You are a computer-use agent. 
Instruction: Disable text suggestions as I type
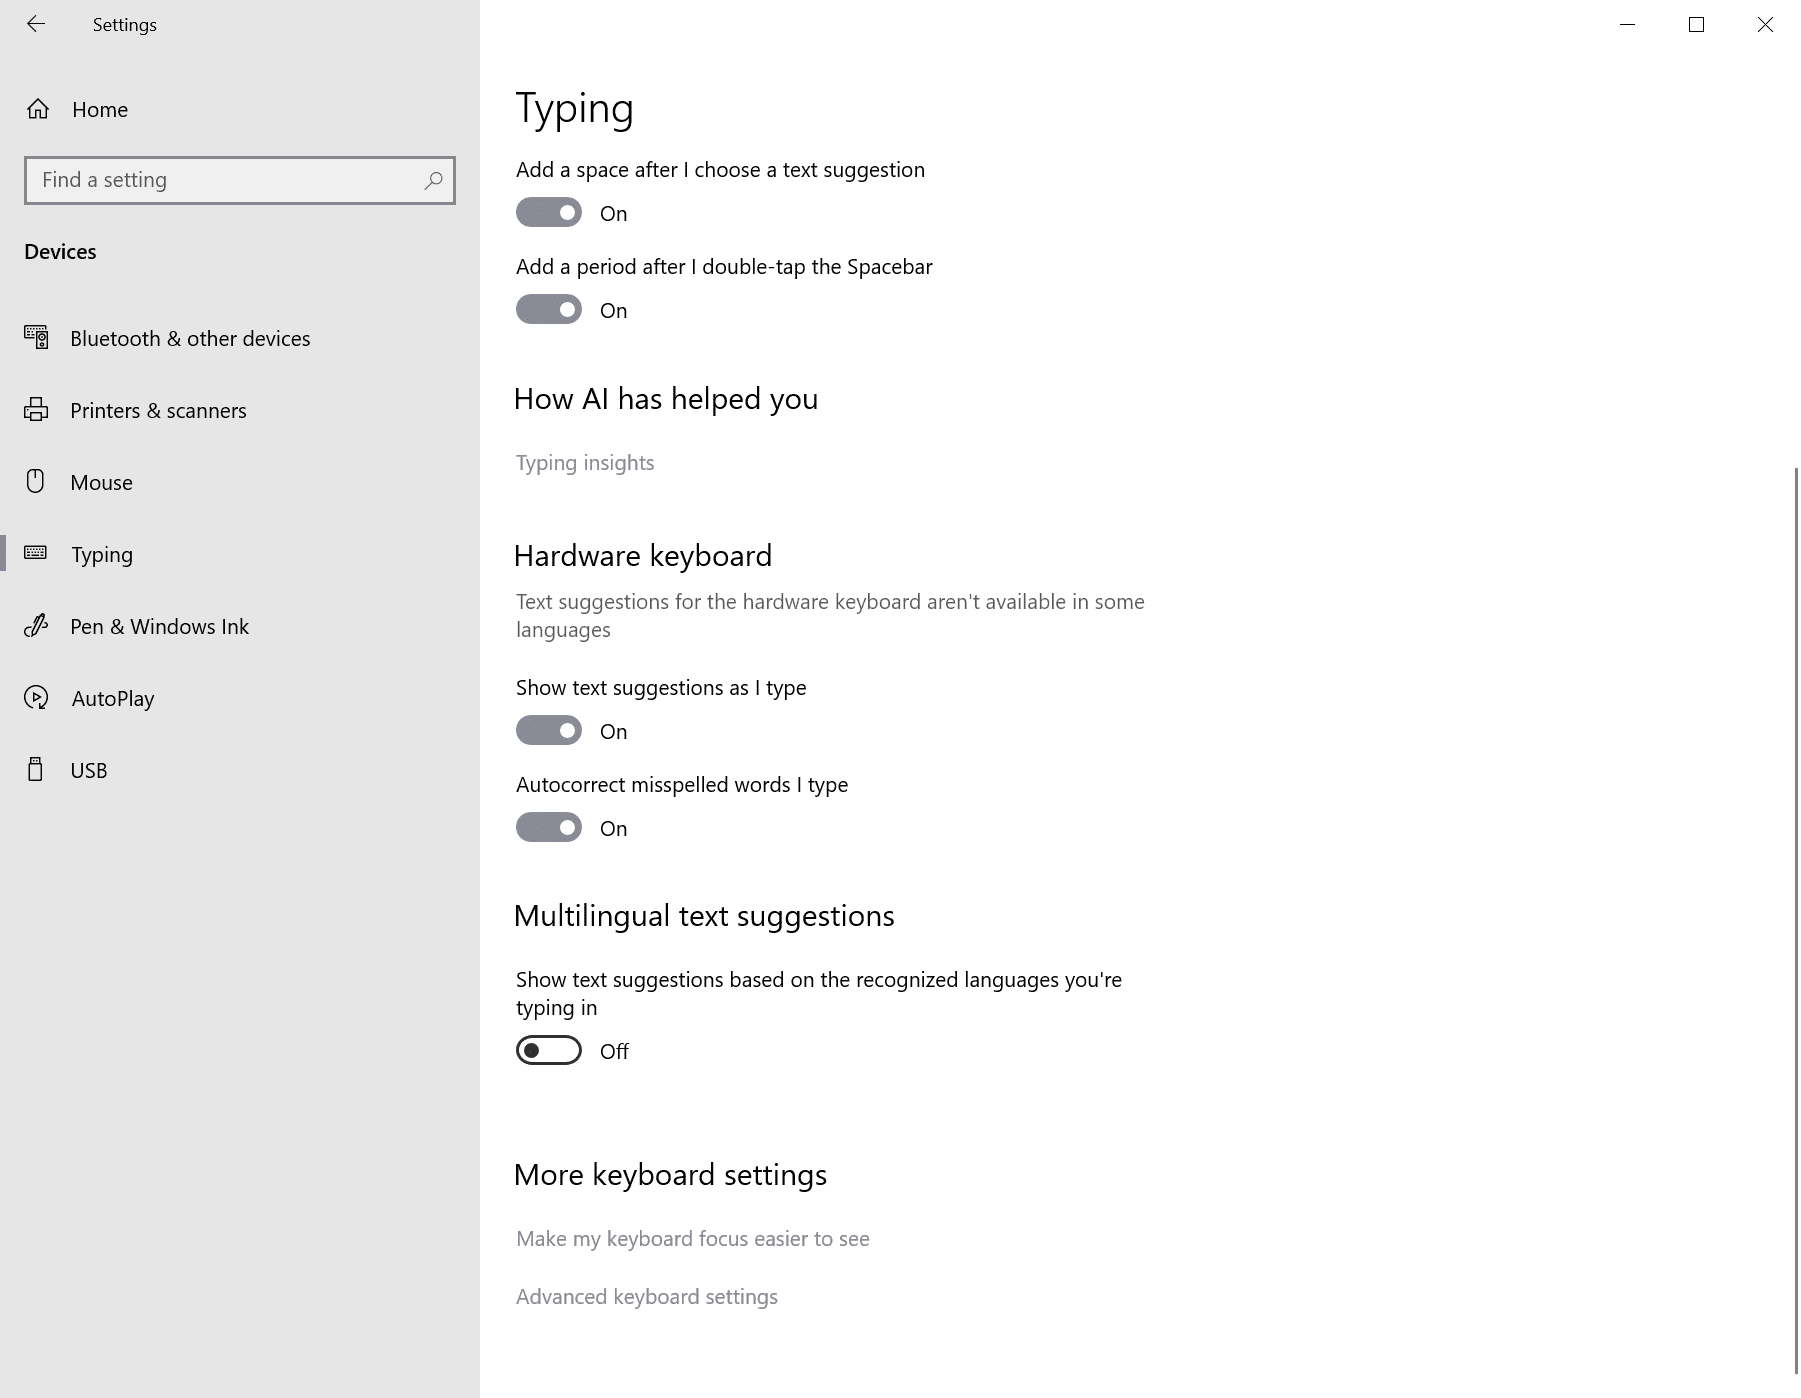[548, 730]
